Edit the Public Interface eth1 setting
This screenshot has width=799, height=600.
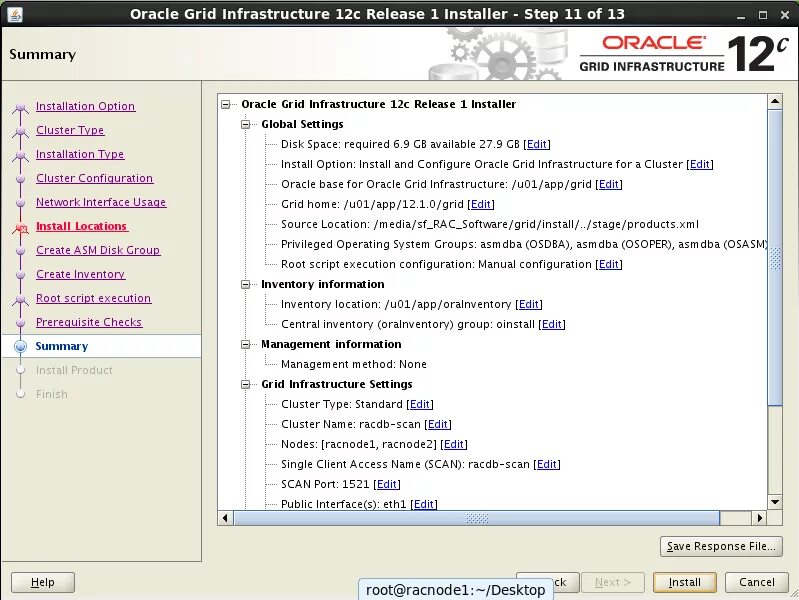424,504
